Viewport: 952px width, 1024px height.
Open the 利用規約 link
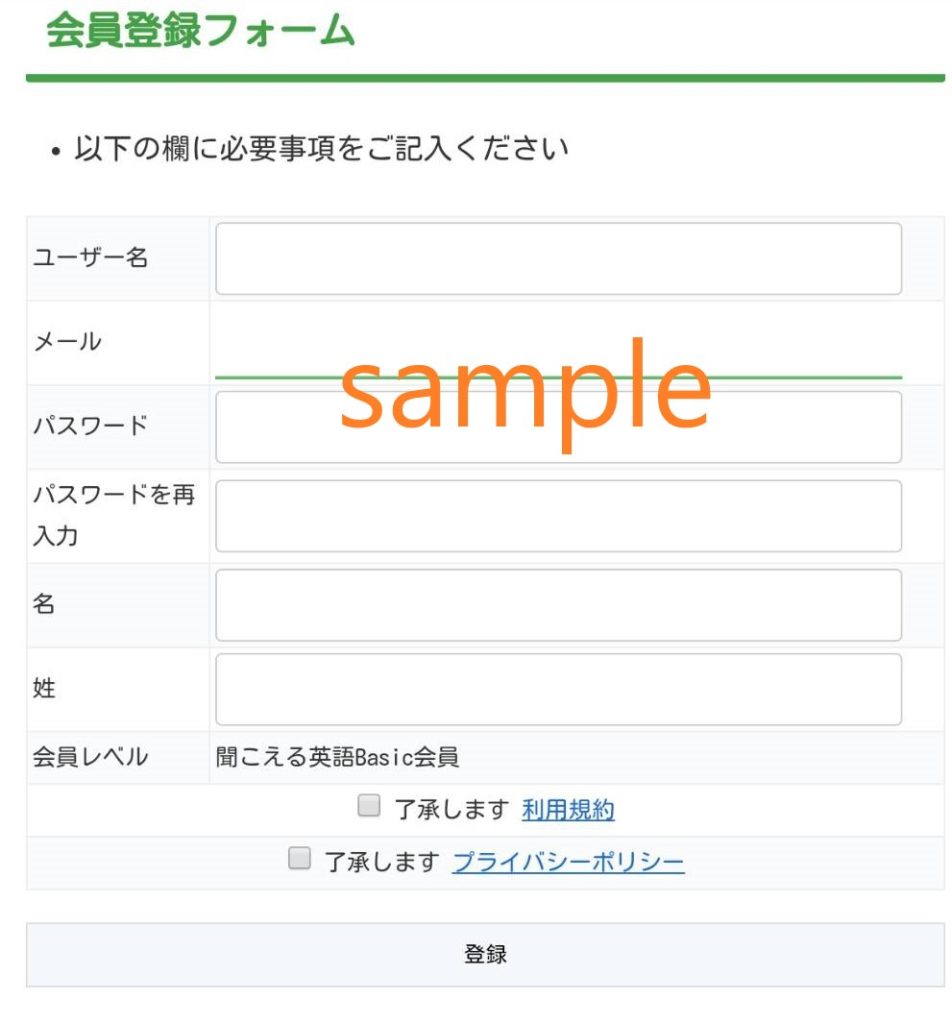[x=568, y=810]
